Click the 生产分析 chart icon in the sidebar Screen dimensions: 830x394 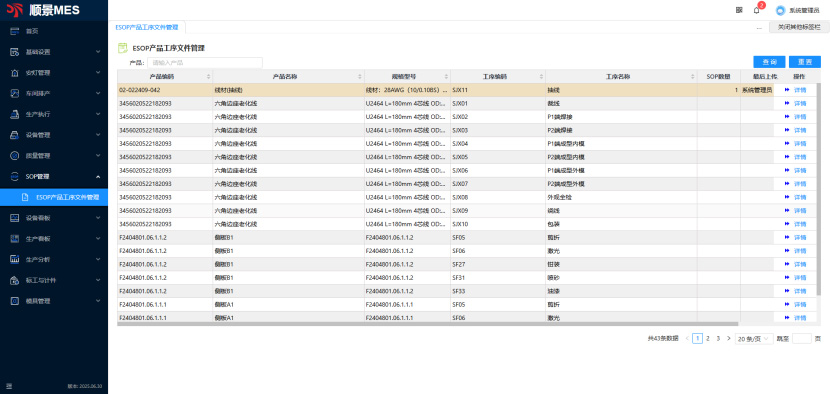(x=15, y=259)
